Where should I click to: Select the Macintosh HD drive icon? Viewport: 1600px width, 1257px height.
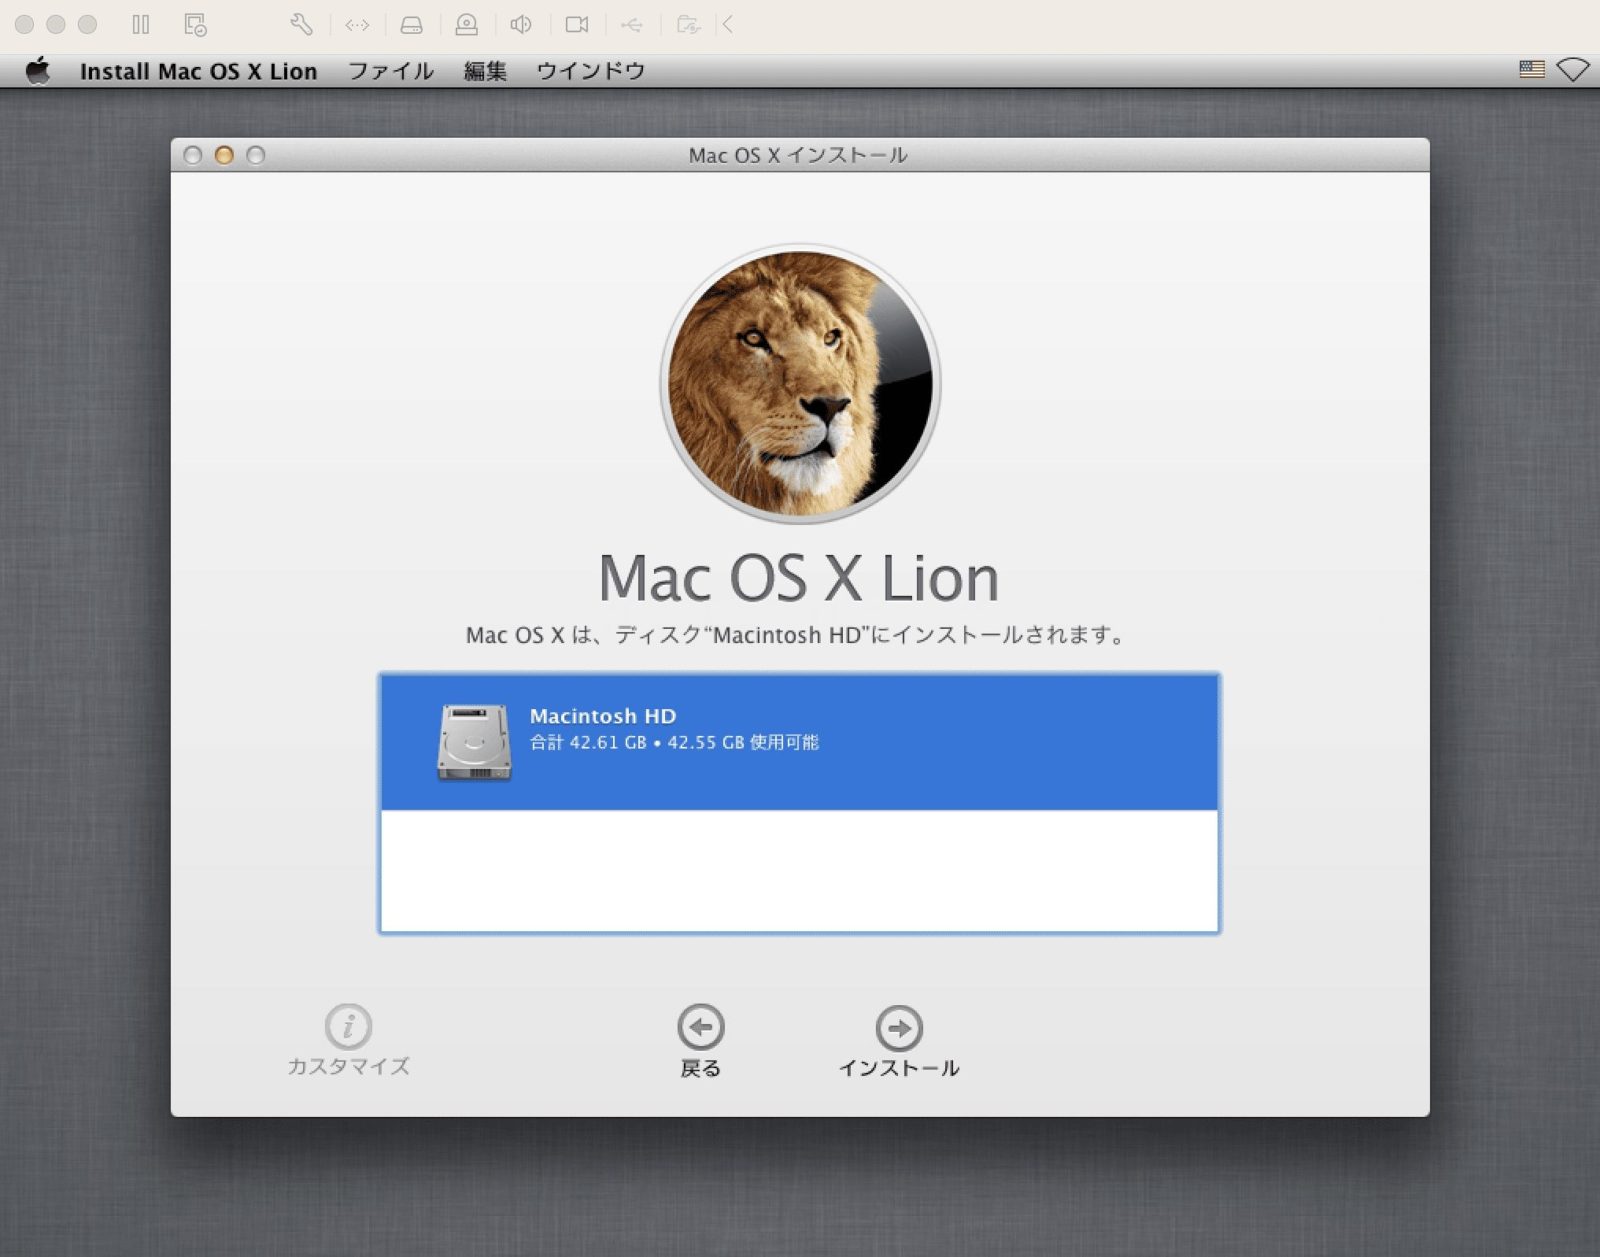point(474,742)
